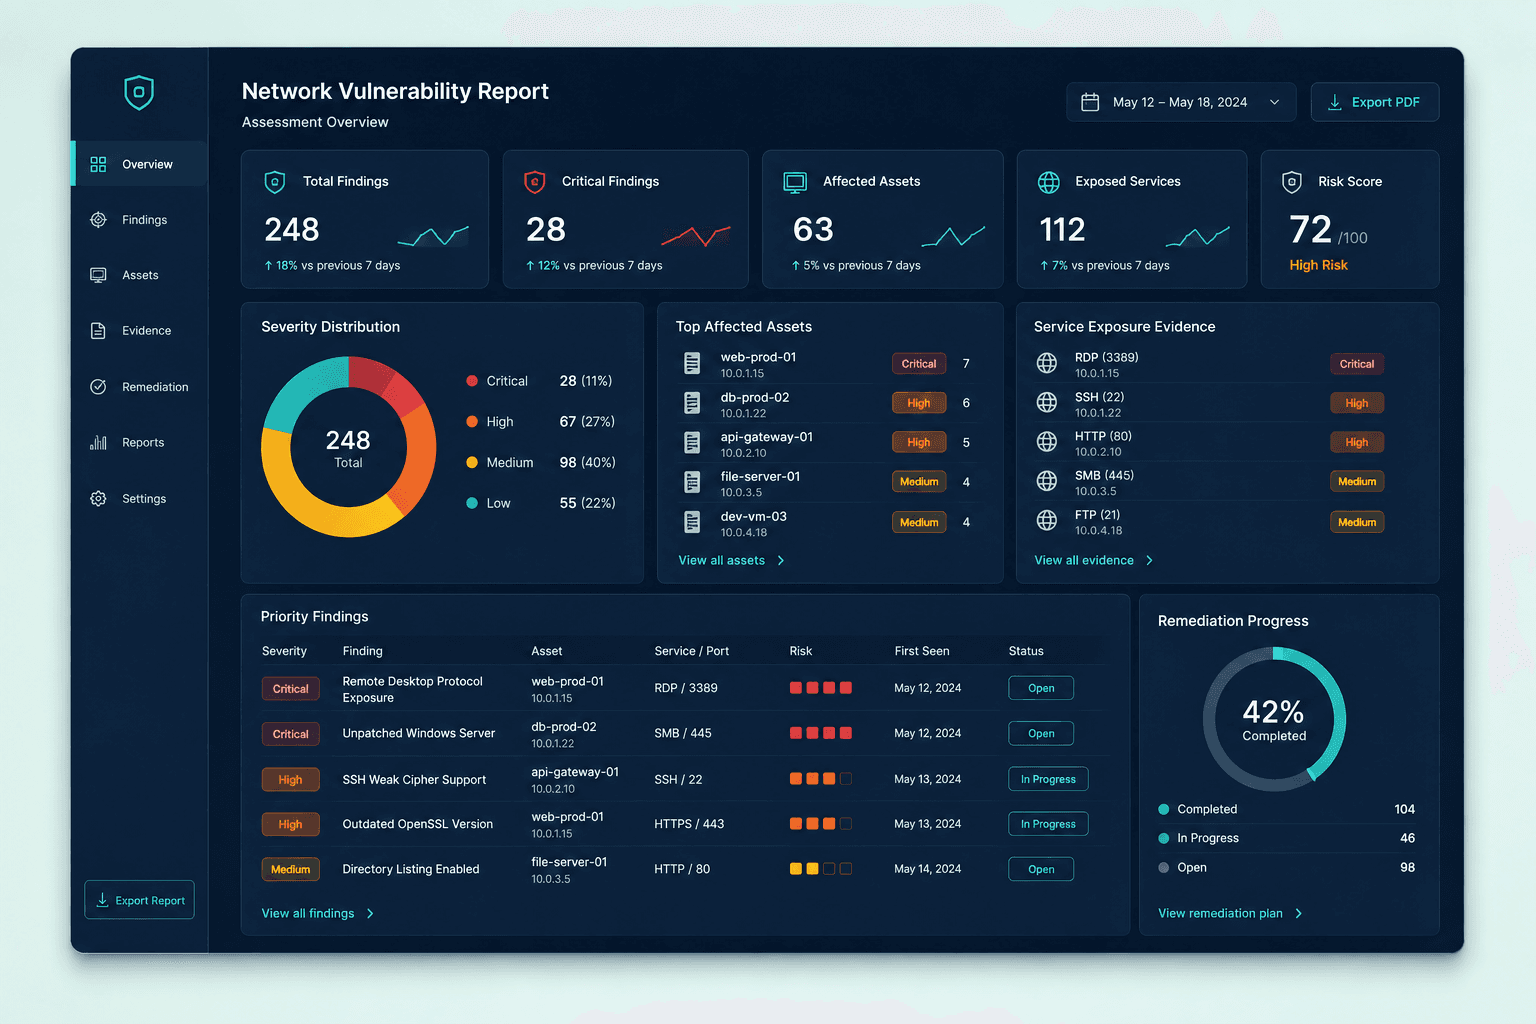The image size is (1536, 1024).
Task: Click the risk squares for Unpatched Windows Server
Action: point(821,733)
